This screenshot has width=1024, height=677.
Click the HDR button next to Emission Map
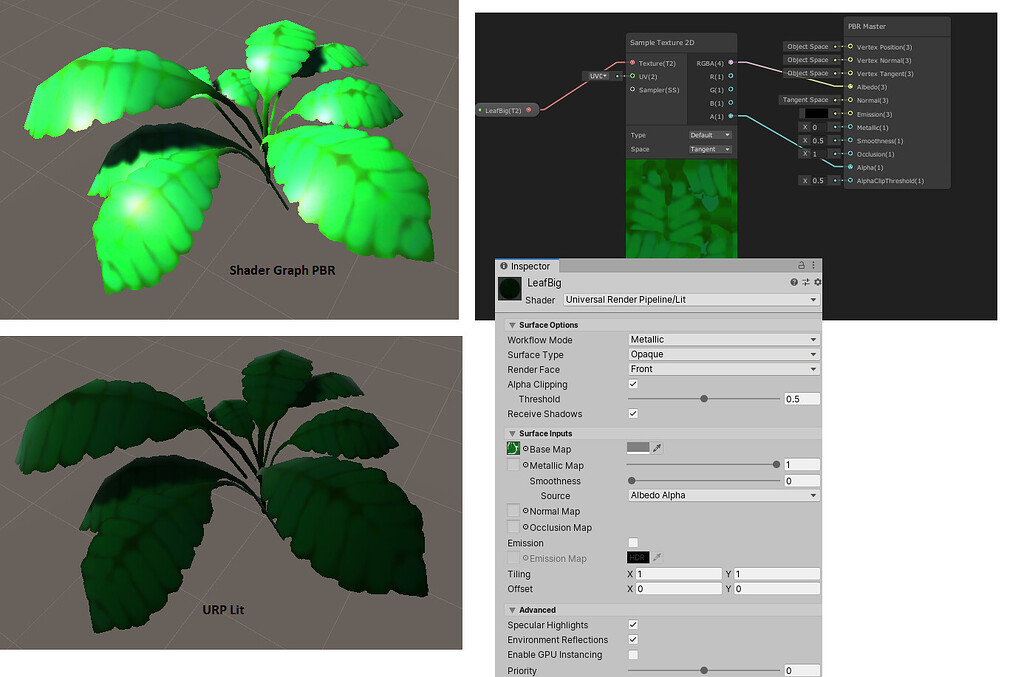coord(637,557)
